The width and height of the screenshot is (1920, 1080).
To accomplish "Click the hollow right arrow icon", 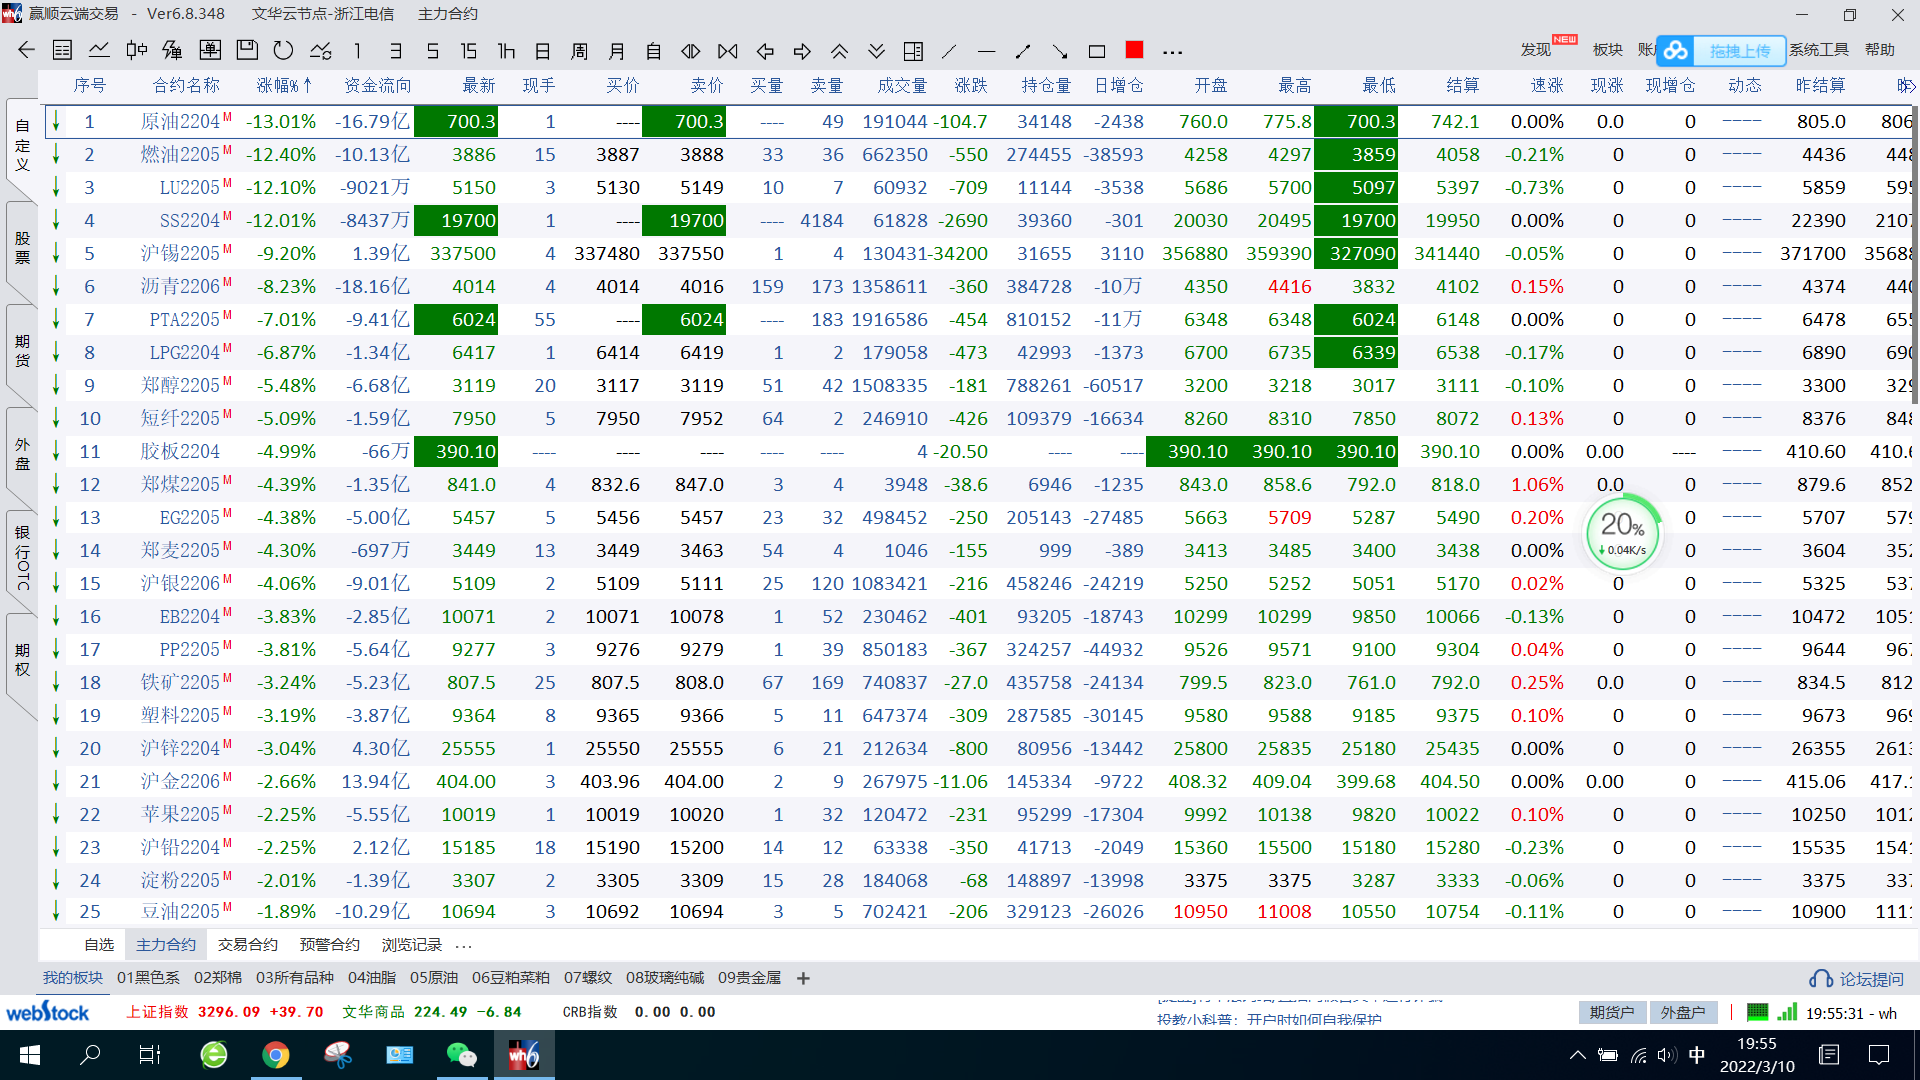I will pyautogui.click(x=802, y=50).
